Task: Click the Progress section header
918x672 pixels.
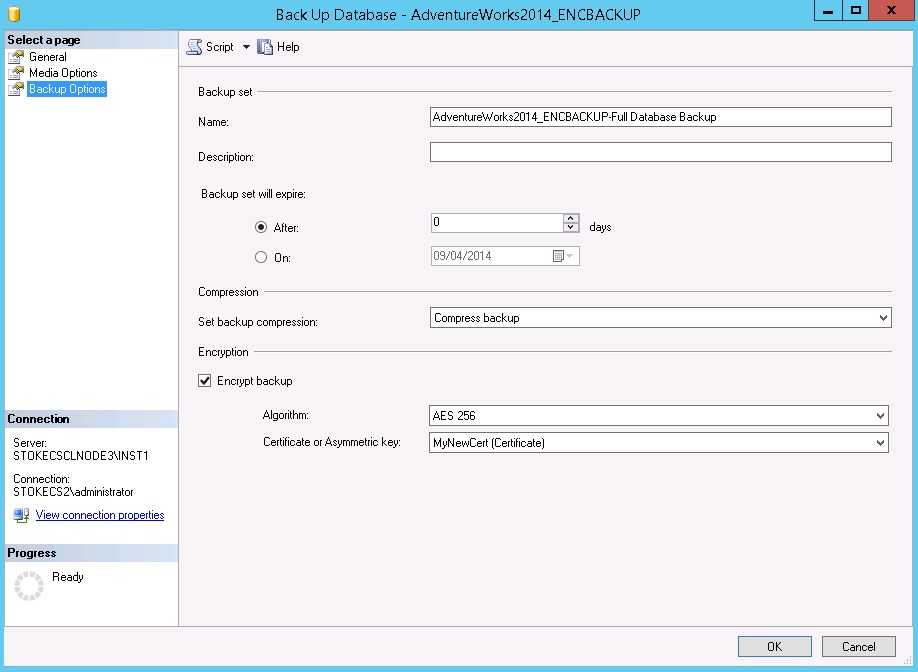Action: point(91,553)
